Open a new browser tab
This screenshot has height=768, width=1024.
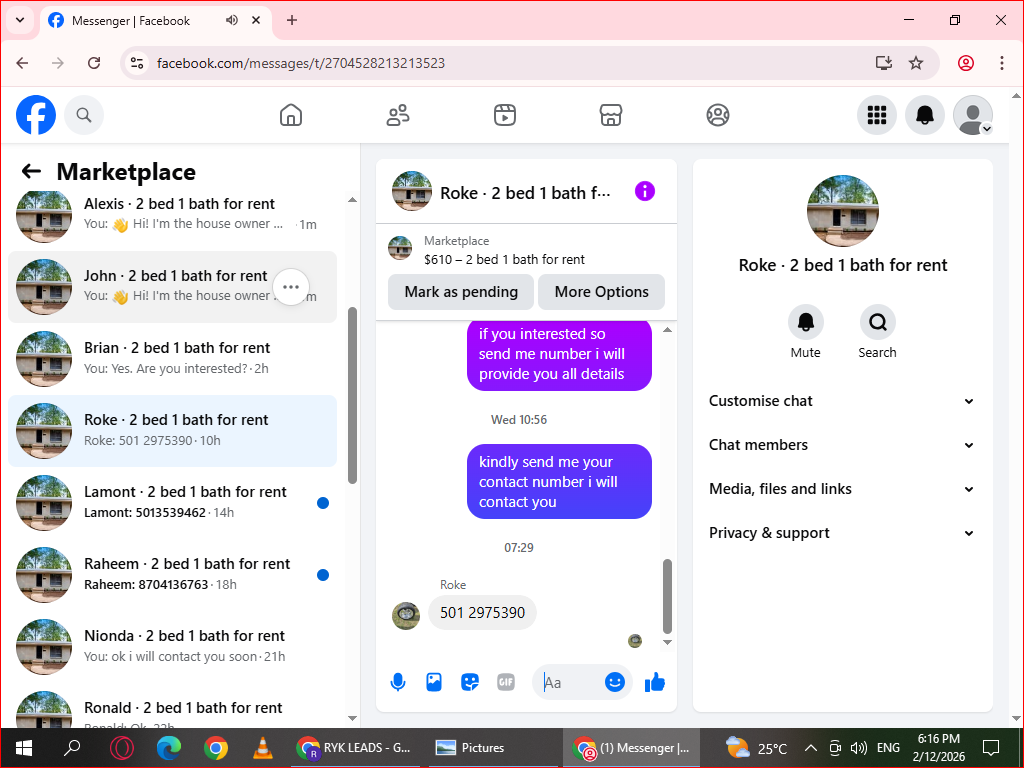tap(292, 20)
